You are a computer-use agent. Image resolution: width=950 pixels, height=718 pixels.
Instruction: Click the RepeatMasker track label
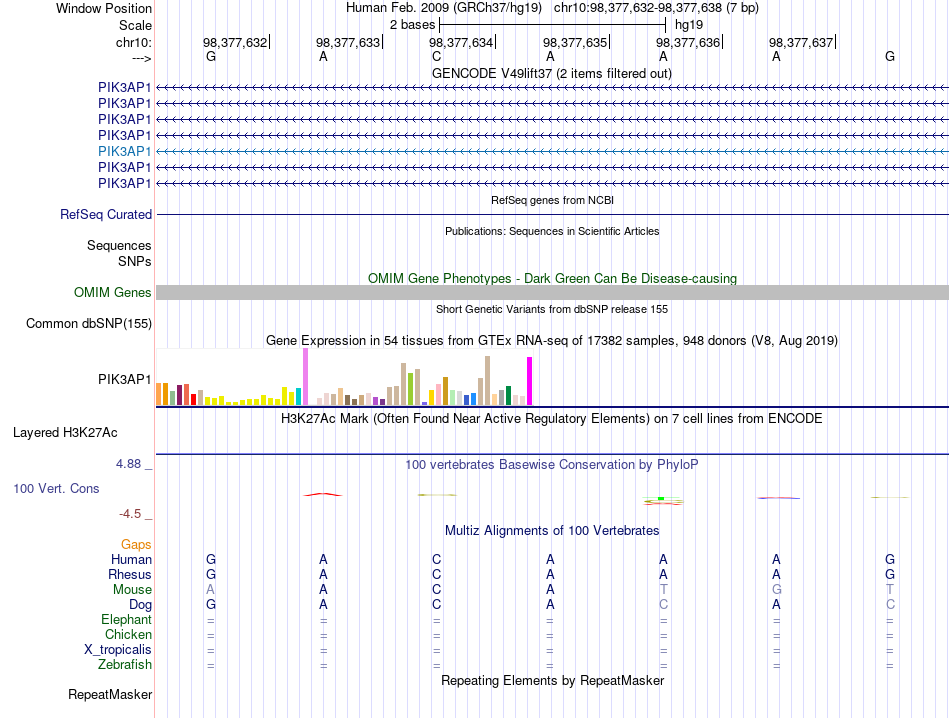110,694
